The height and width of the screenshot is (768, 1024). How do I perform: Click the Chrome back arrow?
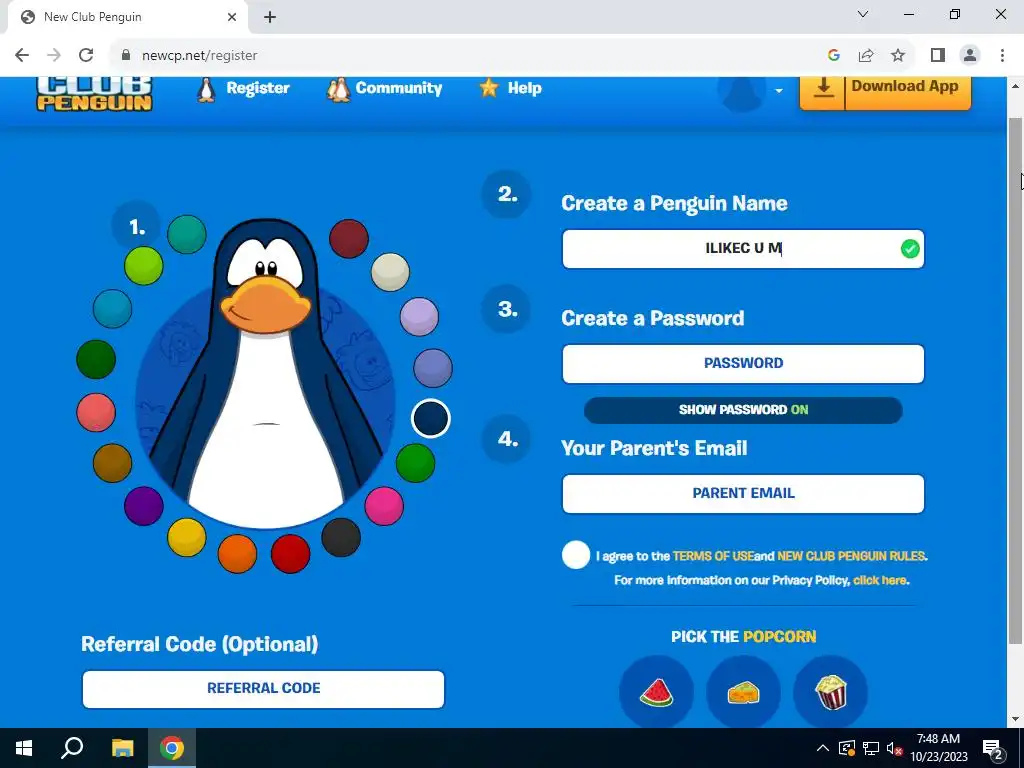point(22,55)
